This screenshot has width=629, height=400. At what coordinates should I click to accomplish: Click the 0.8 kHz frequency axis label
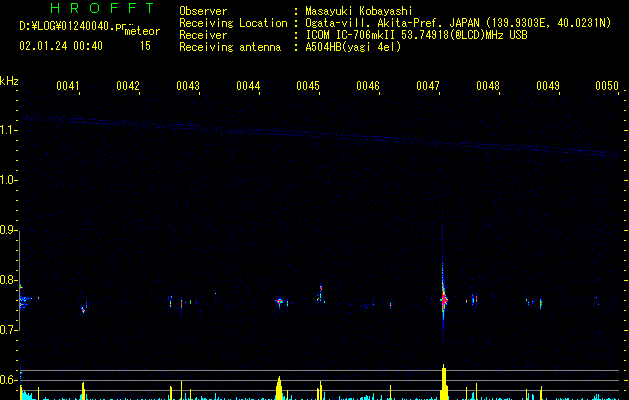[x=9, y=280]
